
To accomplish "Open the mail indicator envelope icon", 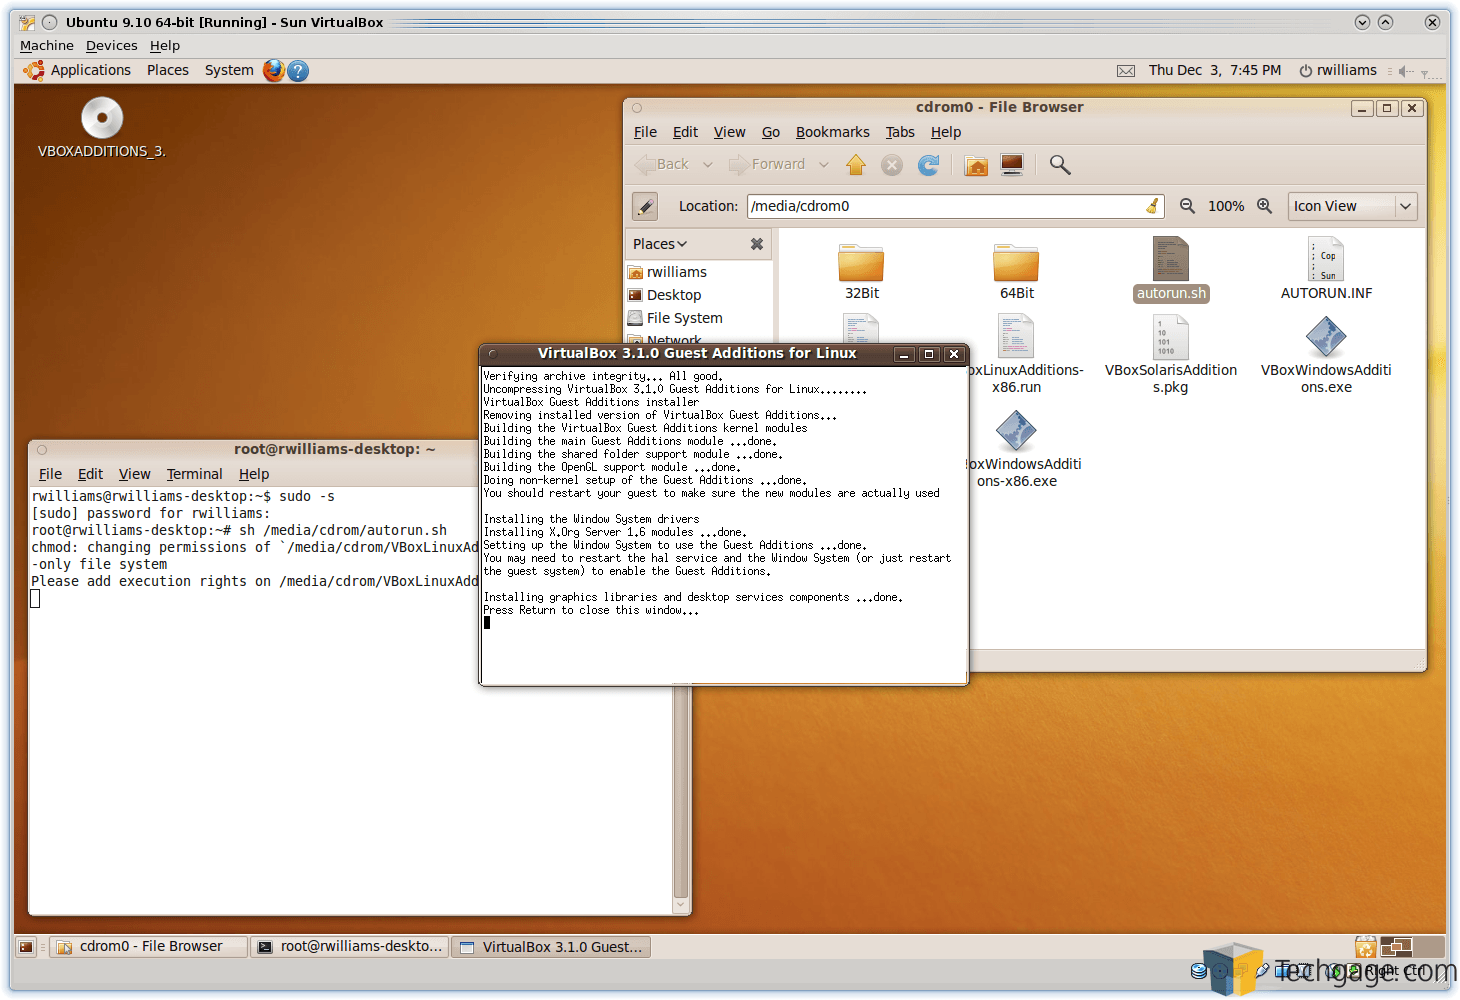I will click(x=1126, y=71).
